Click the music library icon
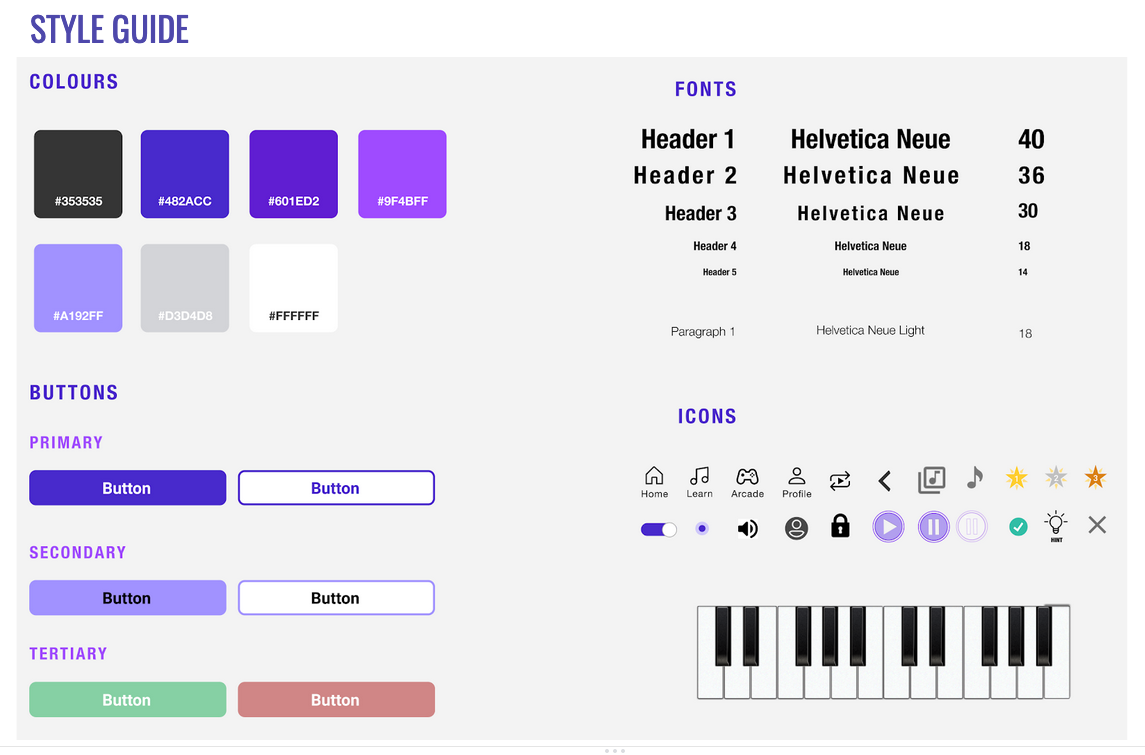Viewport: 1145px width, 755px height. tap(931, 480)
